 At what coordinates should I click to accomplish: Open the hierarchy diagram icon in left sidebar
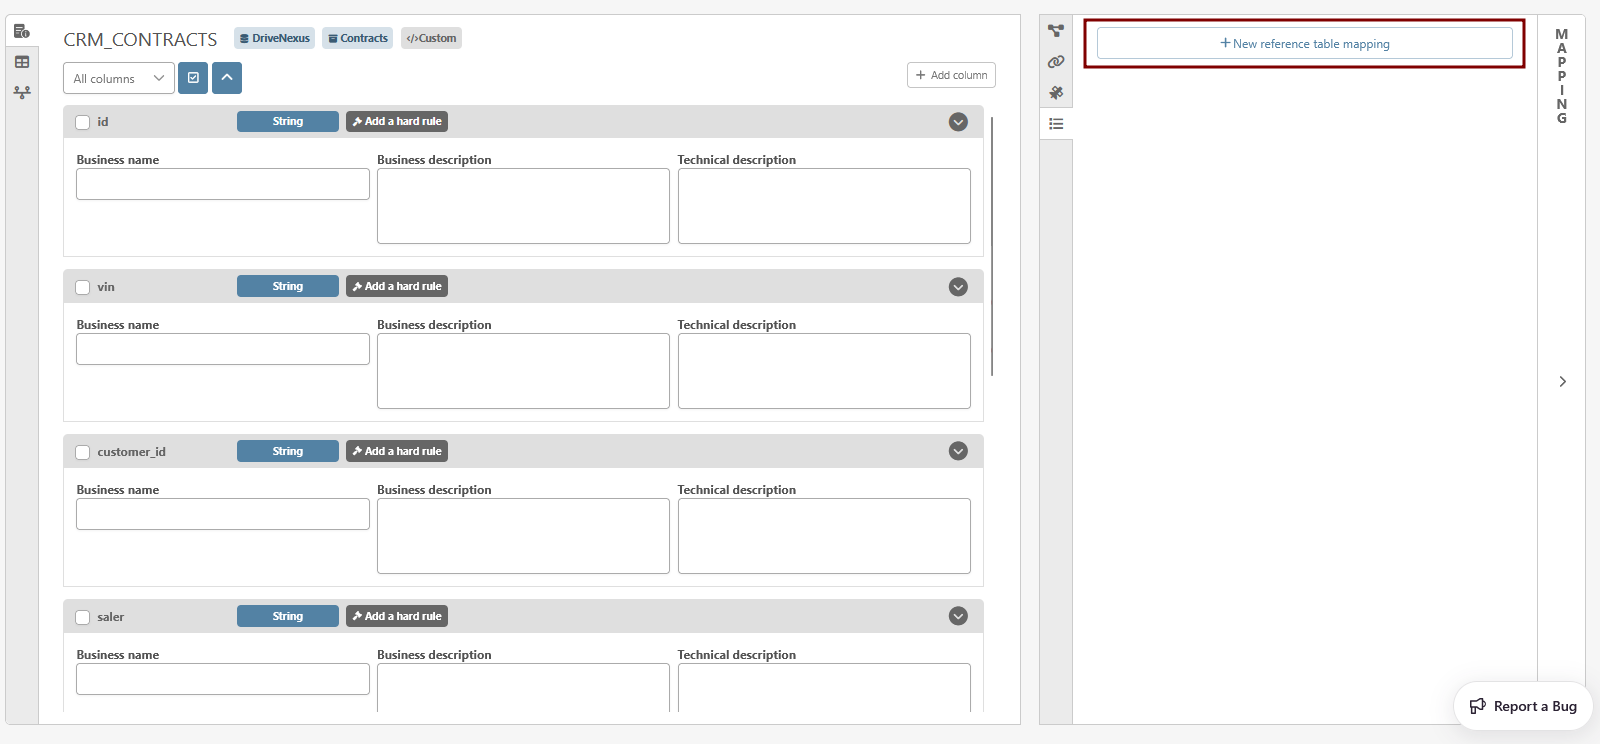pyautogui.click(x=22, y=92)
